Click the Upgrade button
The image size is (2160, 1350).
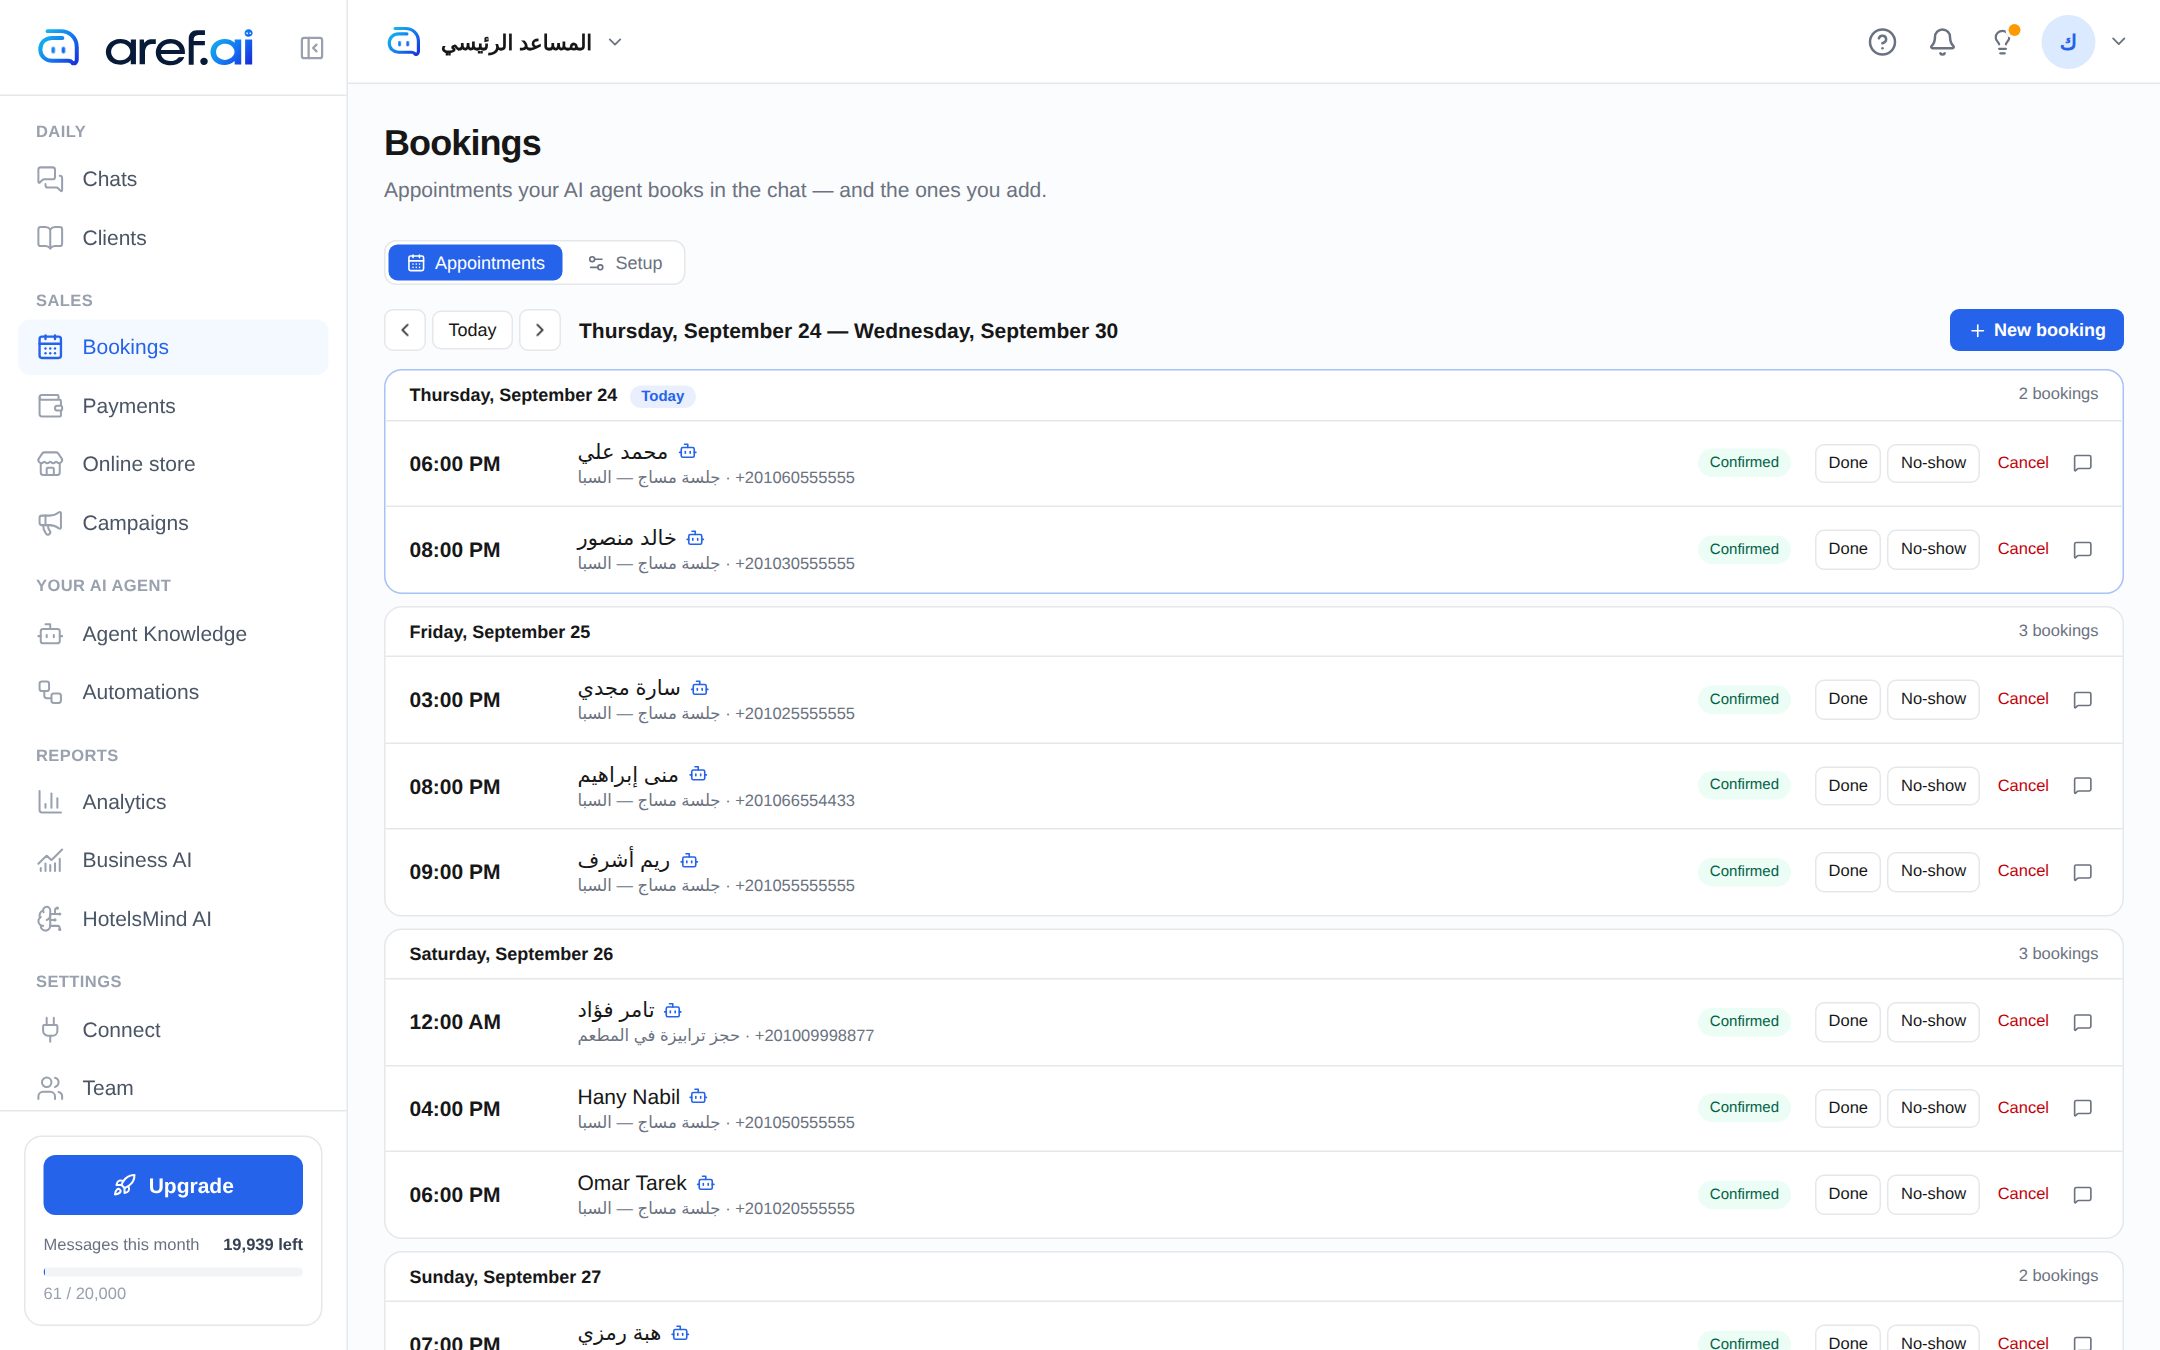click(173, 1185)
